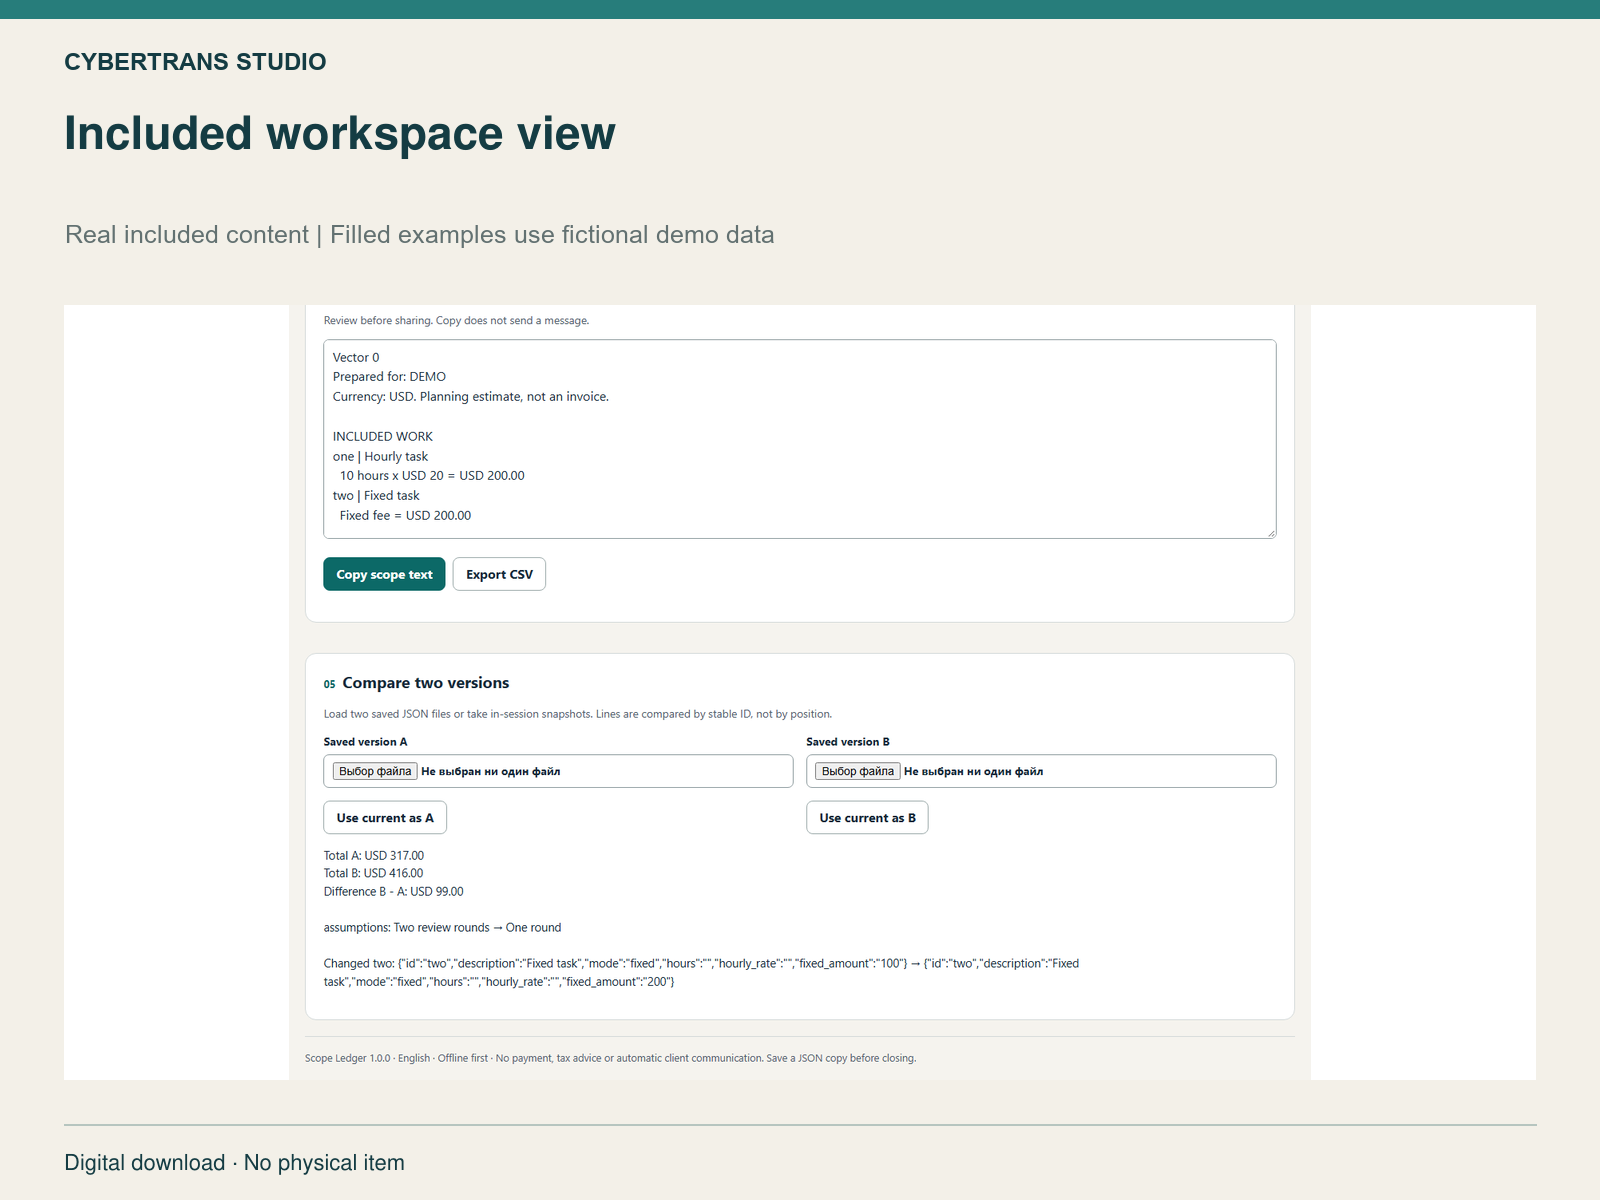This screenshot has height=1200, width=1600.
Task: Click the 'Load two saved JSON files' hint
Action: [x=578, y=714]
